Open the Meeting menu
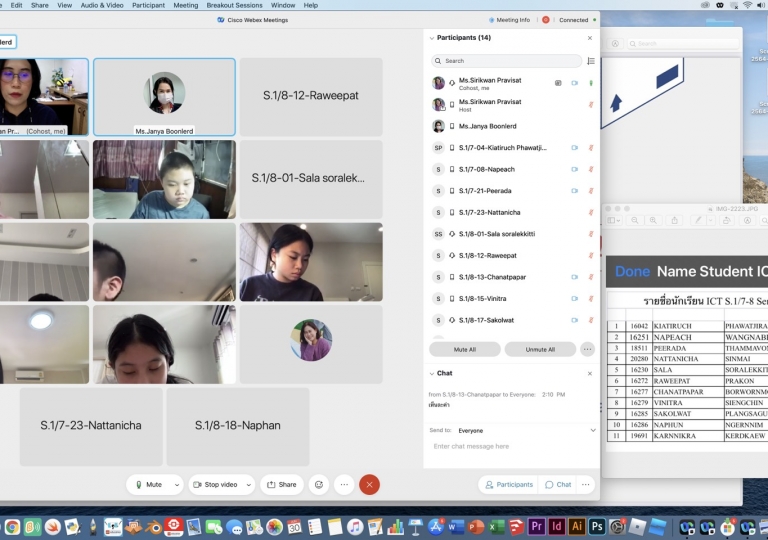 [186, 5]
